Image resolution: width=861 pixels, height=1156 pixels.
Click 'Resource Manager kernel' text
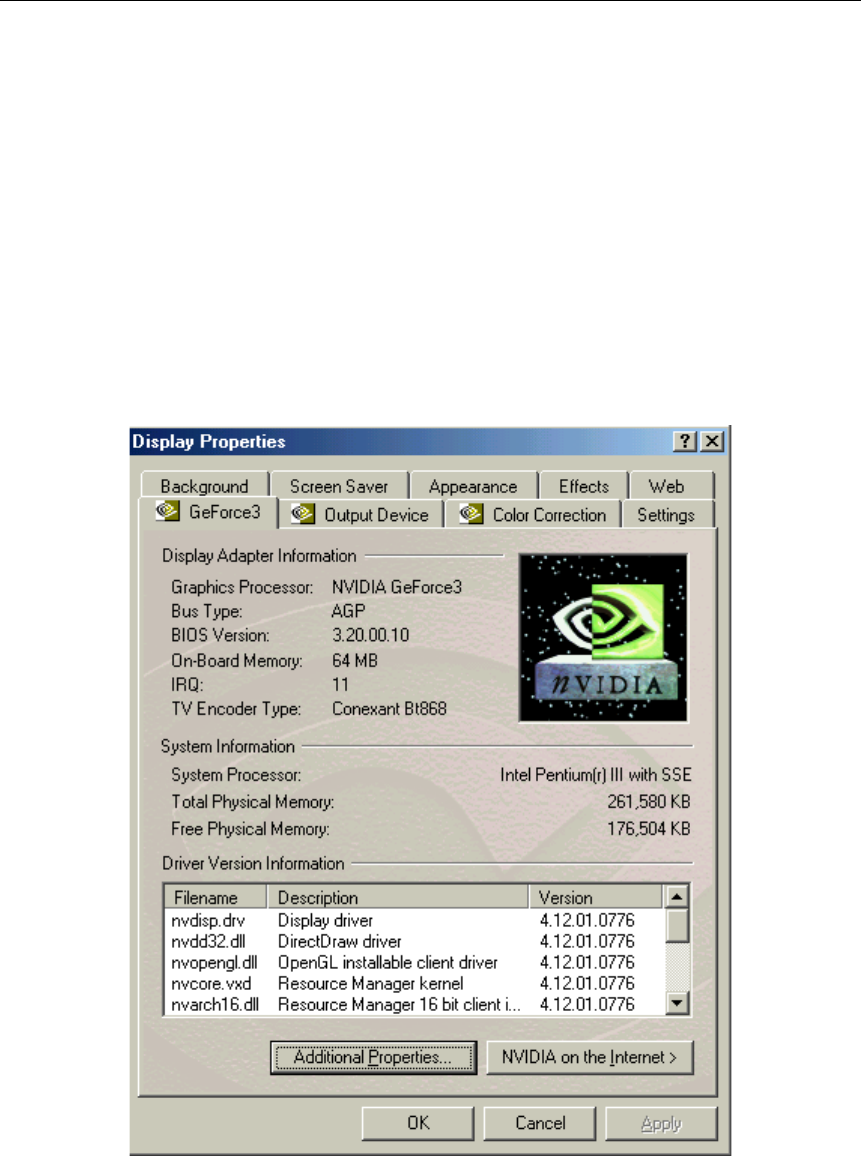coord(371,983)
